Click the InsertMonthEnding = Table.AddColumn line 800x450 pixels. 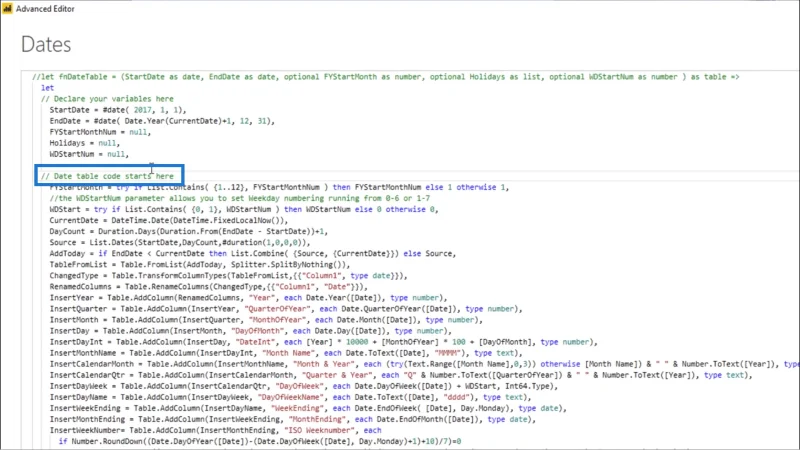(293, 419)
